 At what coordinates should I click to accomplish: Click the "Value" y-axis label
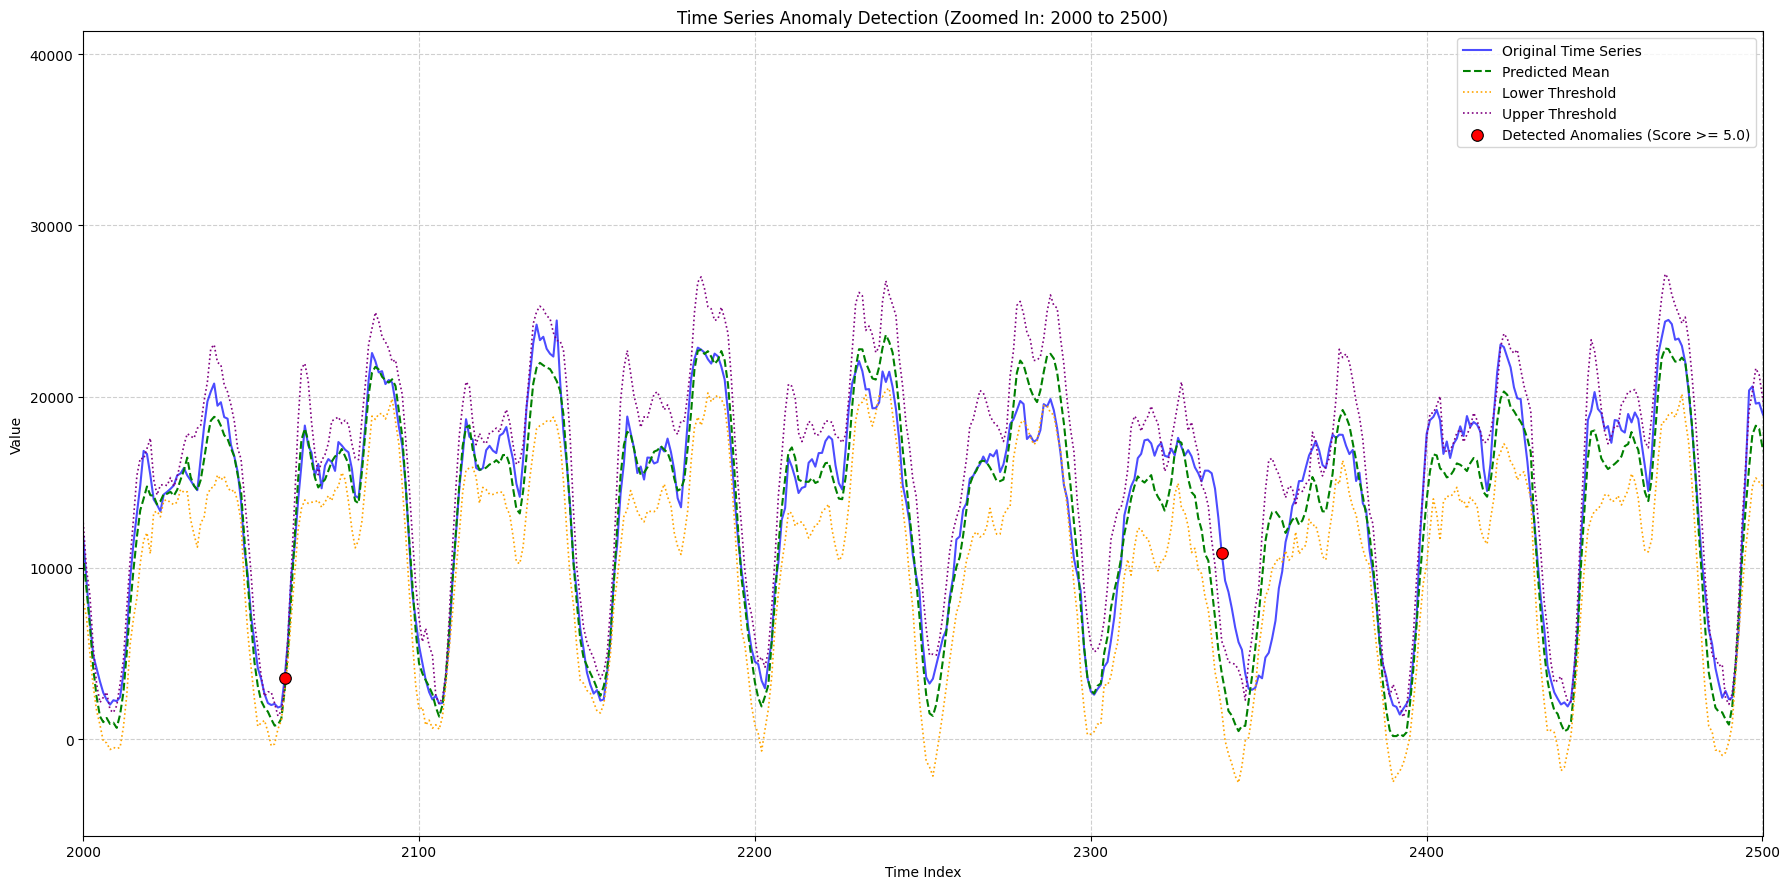pyautogui.click(x=16, y=436)
